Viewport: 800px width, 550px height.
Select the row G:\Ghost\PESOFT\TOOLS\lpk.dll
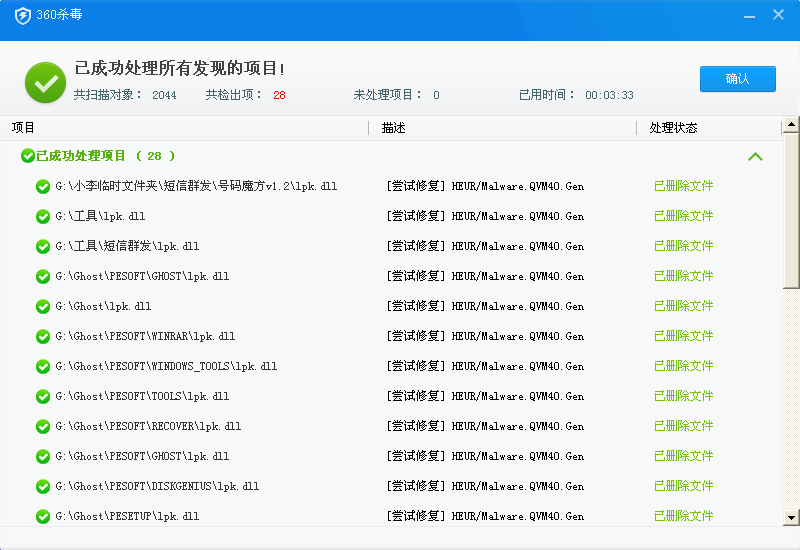(x=392, y=396)
